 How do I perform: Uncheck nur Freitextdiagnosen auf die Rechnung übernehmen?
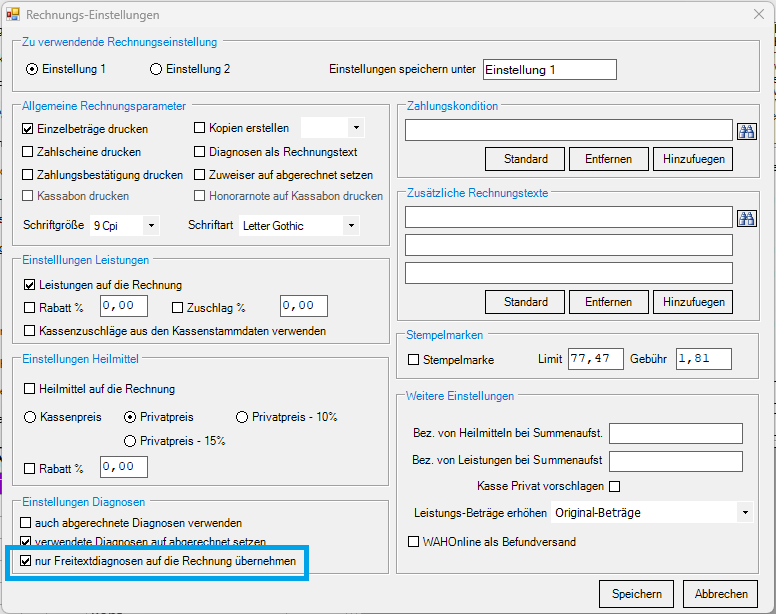click(26, 562)
